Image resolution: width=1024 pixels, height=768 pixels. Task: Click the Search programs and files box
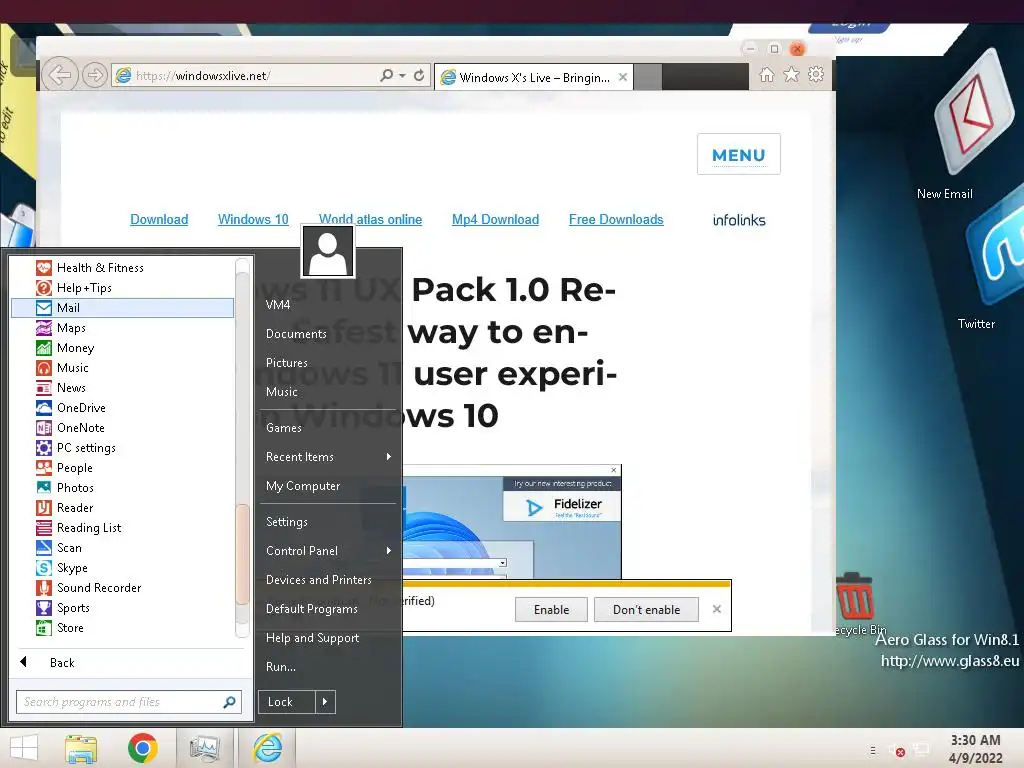pyautogui.click(x=129, y=702)
